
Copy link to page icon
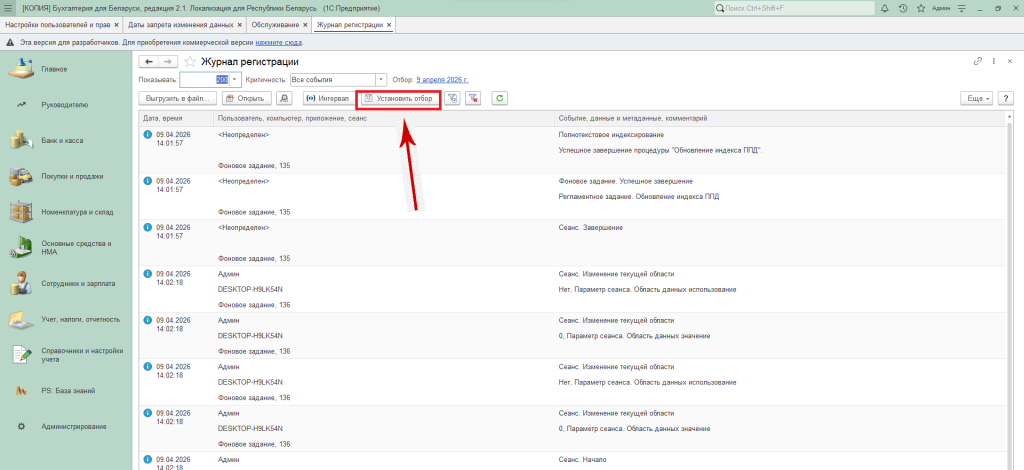point(978,61)
